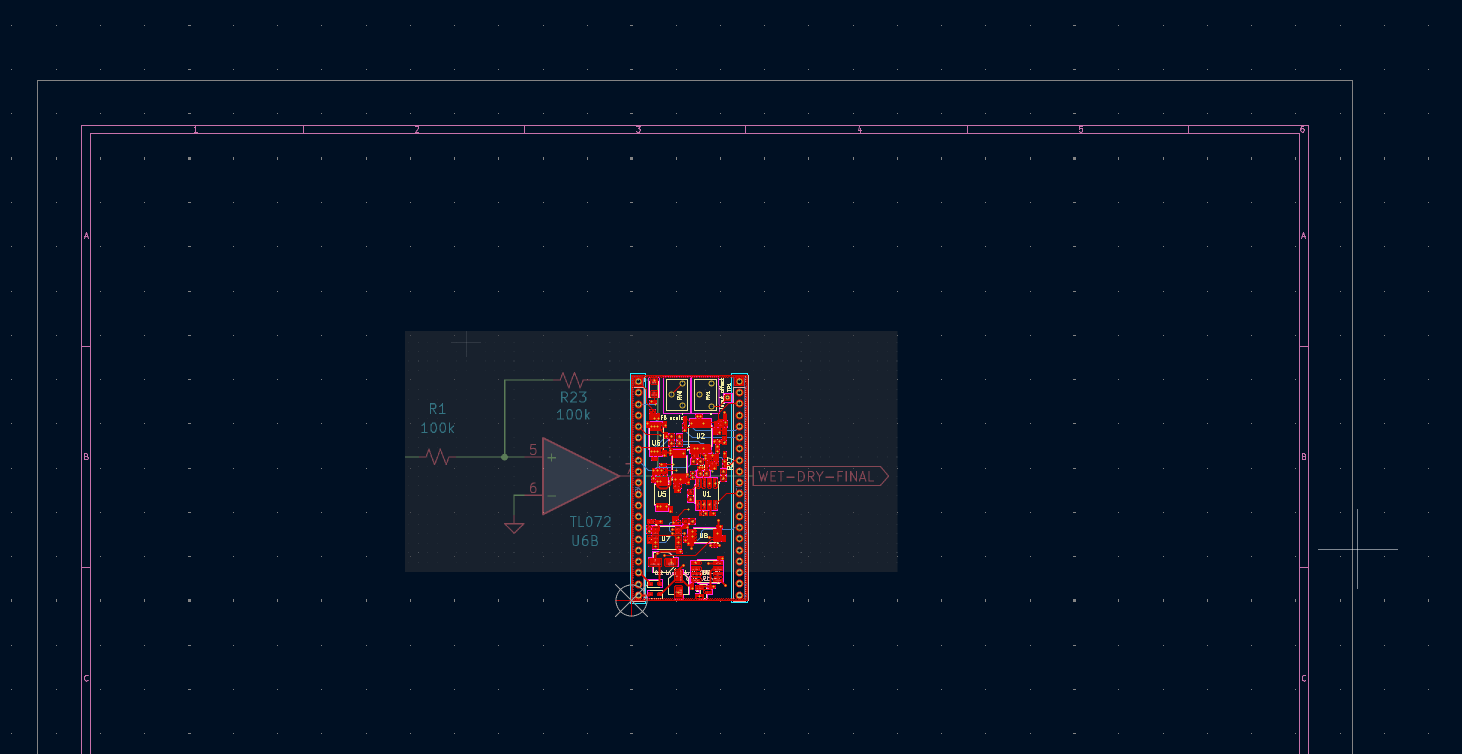Select the U5 footprint on the PCB
This screenshot has width=1462, height=754.
pyautogui.click(x=662, y=494)
